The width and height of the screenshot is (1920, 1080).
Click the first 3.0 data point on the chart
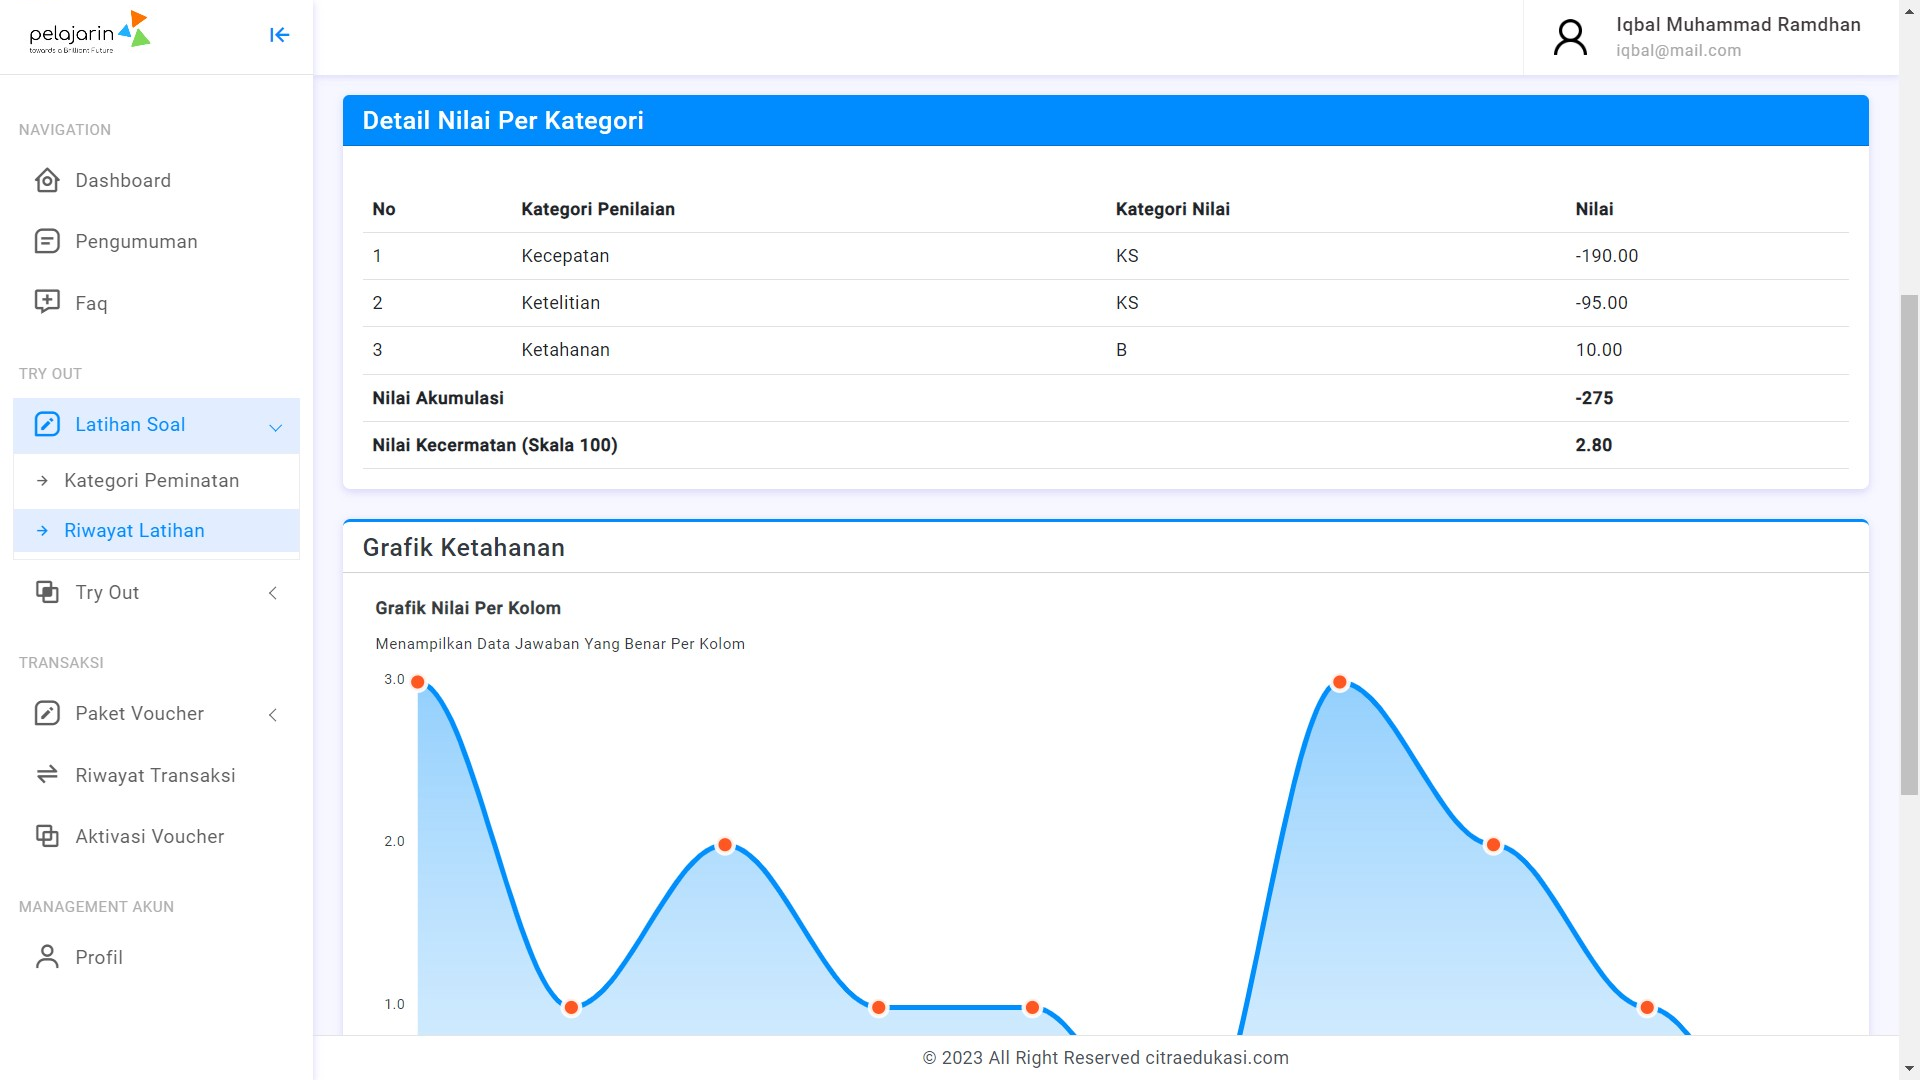click(418, 682)
